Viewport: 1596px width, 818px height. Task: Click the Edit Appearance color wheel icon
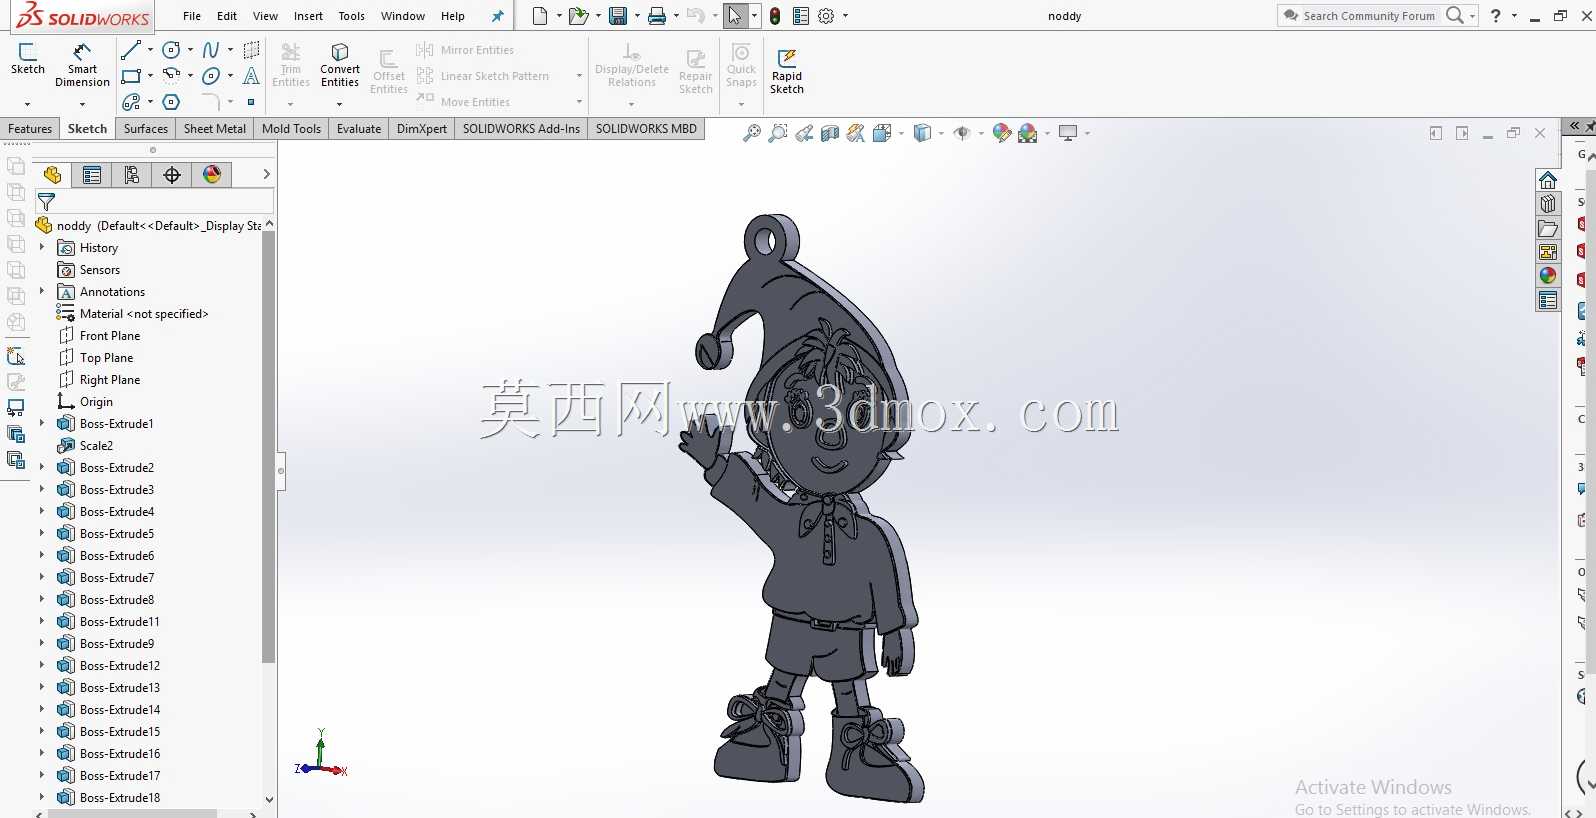coord(1002,133)
